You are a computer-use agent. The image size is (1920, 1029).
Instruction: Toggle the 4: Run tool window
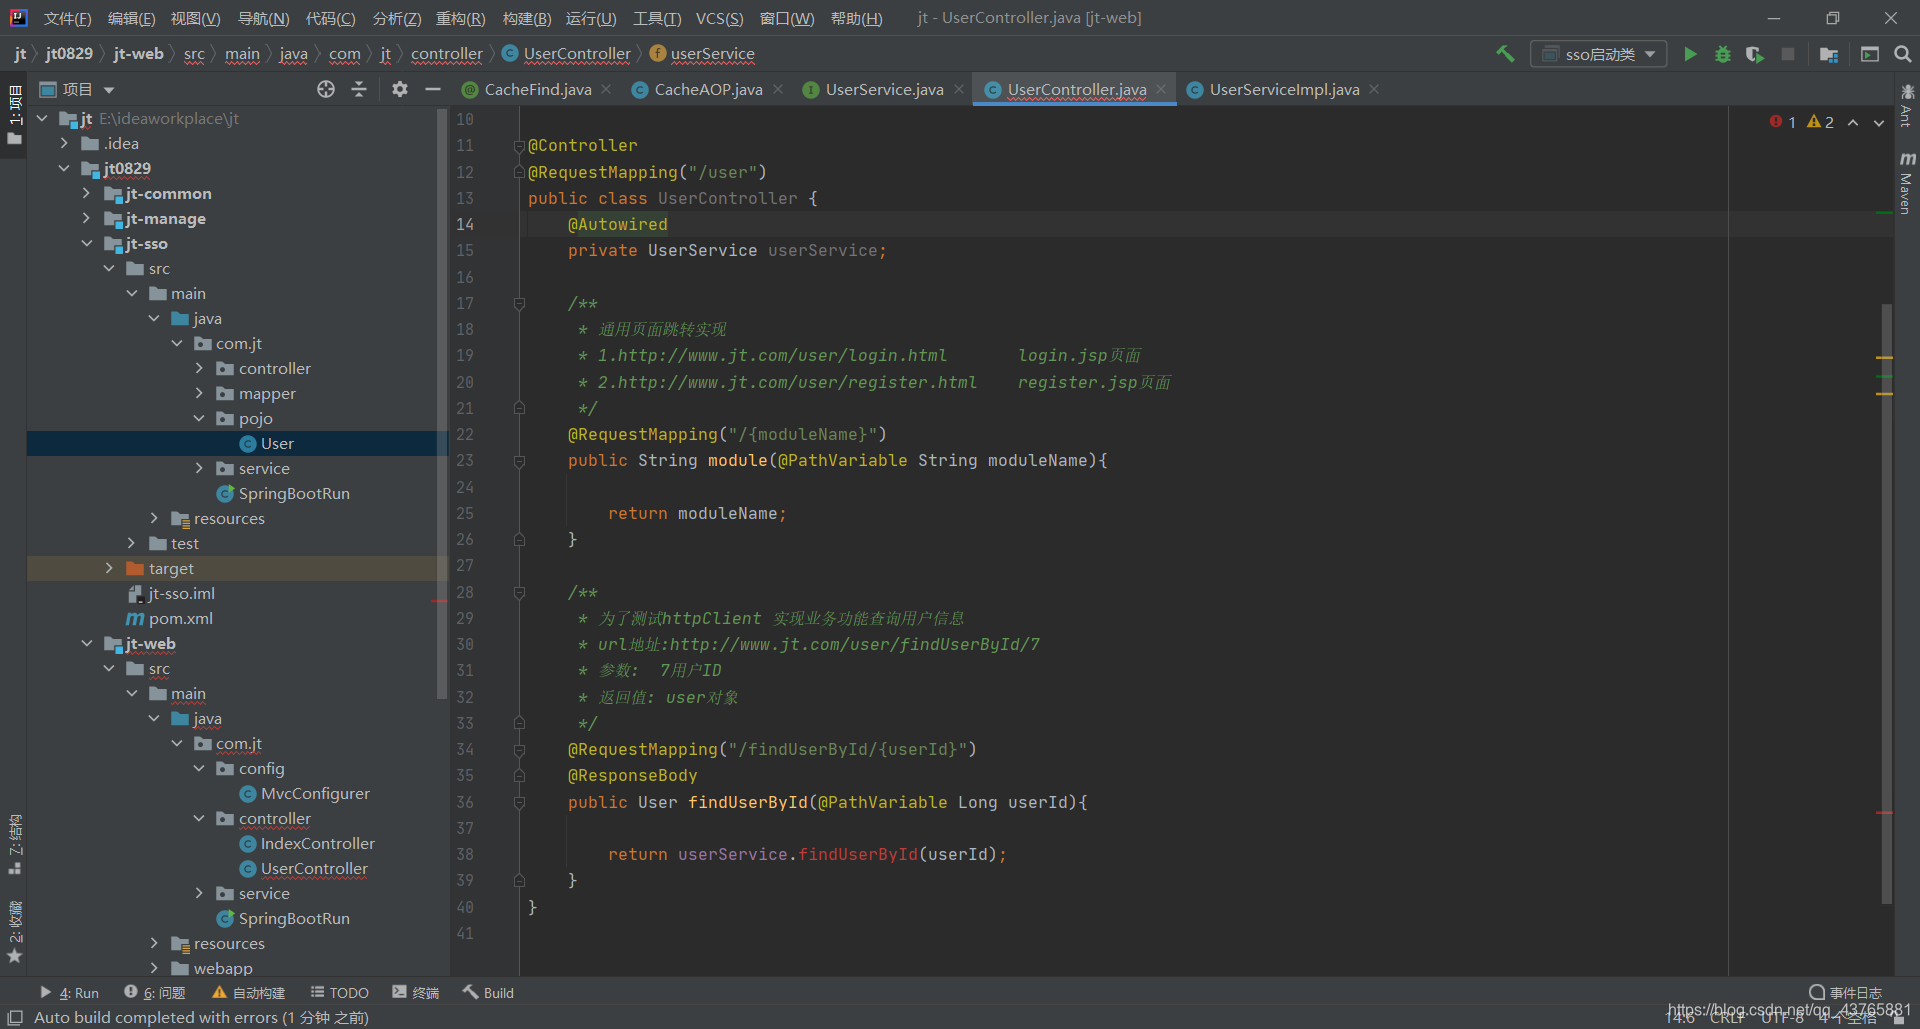pos(69,992)
